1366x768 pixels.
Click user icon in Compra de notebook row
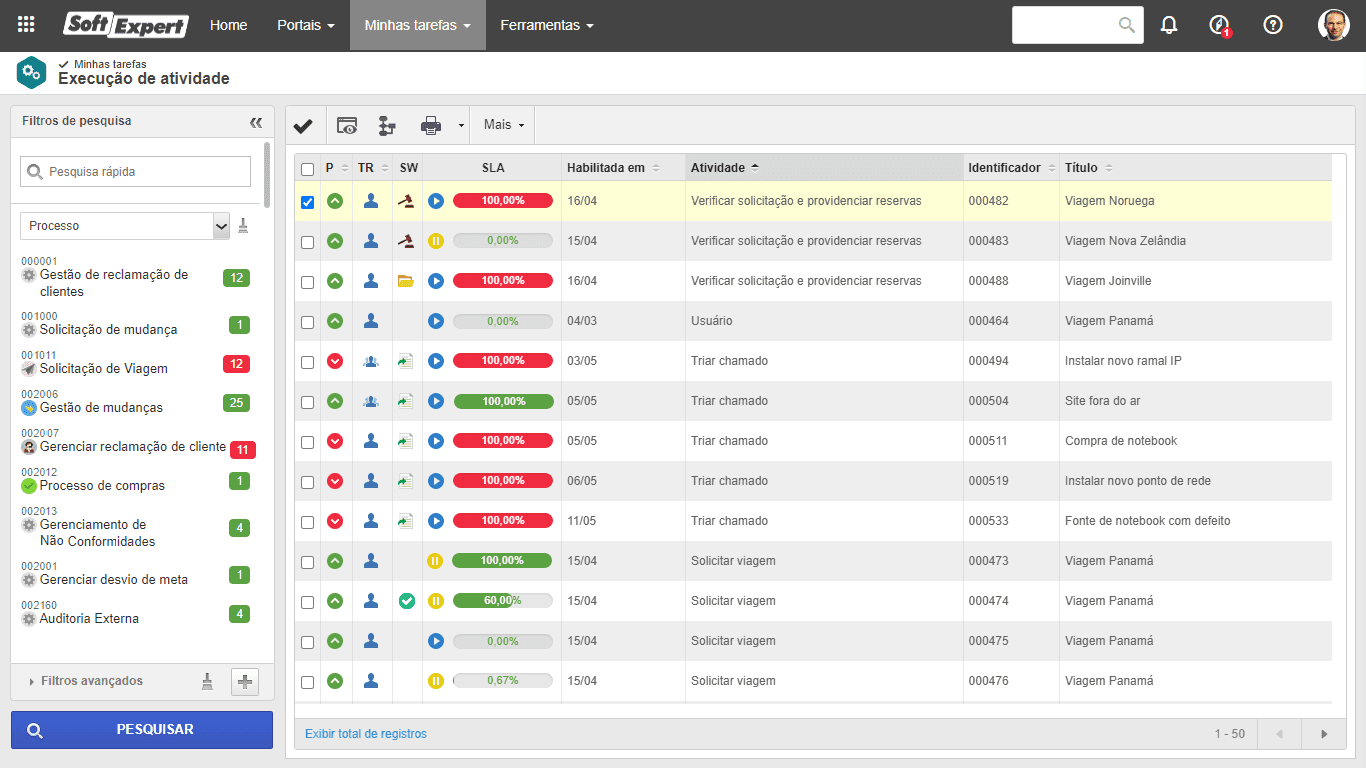tap(371, 441)
